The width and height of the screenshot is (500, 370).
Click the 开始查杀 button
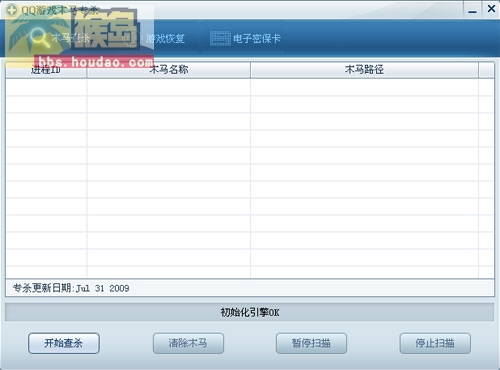tap(64, 343)
